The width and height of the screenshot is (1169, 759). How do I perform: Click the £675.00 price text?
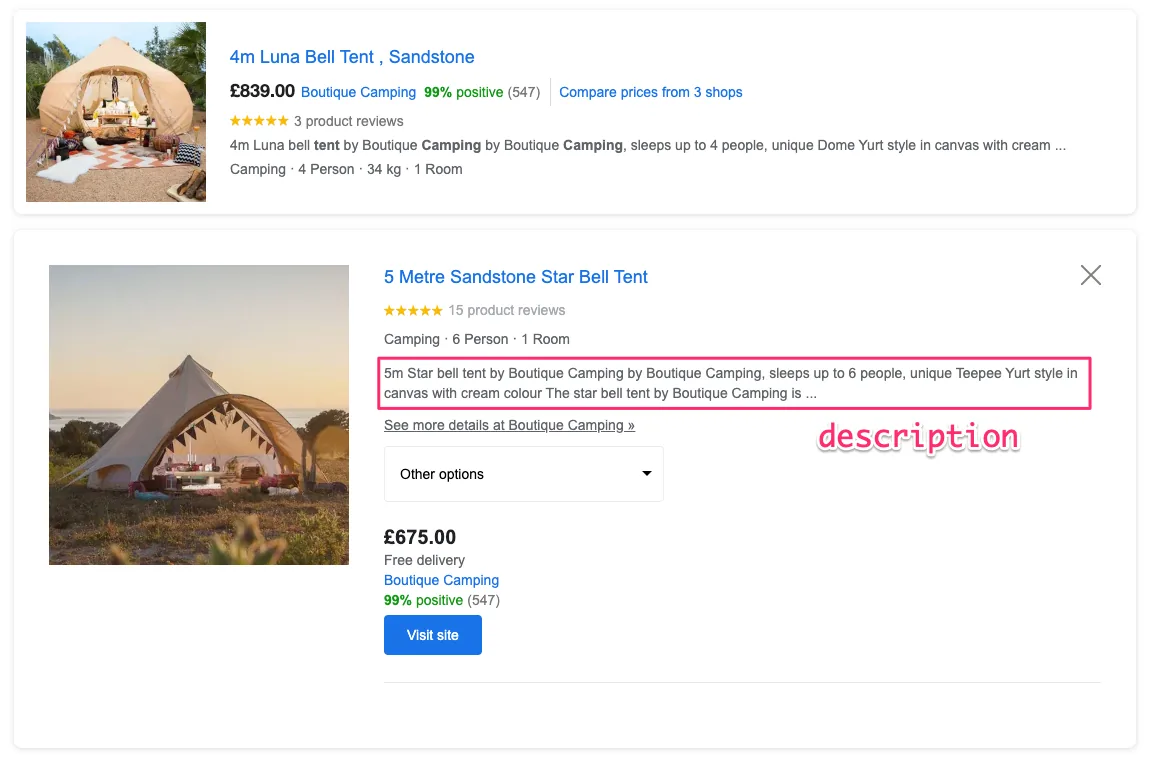[419, 537]
